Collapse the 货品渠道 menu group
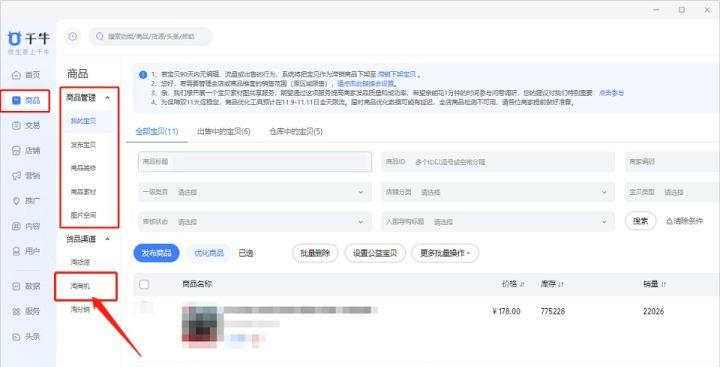 [x=107, y=239]
